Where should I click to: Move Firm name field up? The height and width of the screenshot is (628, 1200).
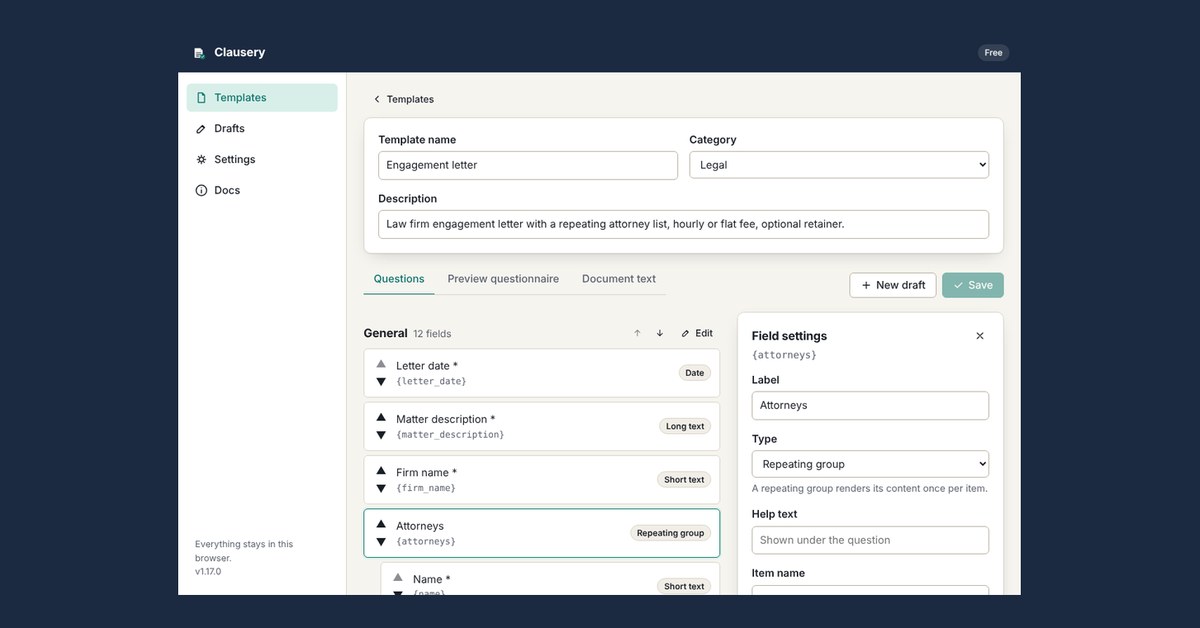coord(381,470)
